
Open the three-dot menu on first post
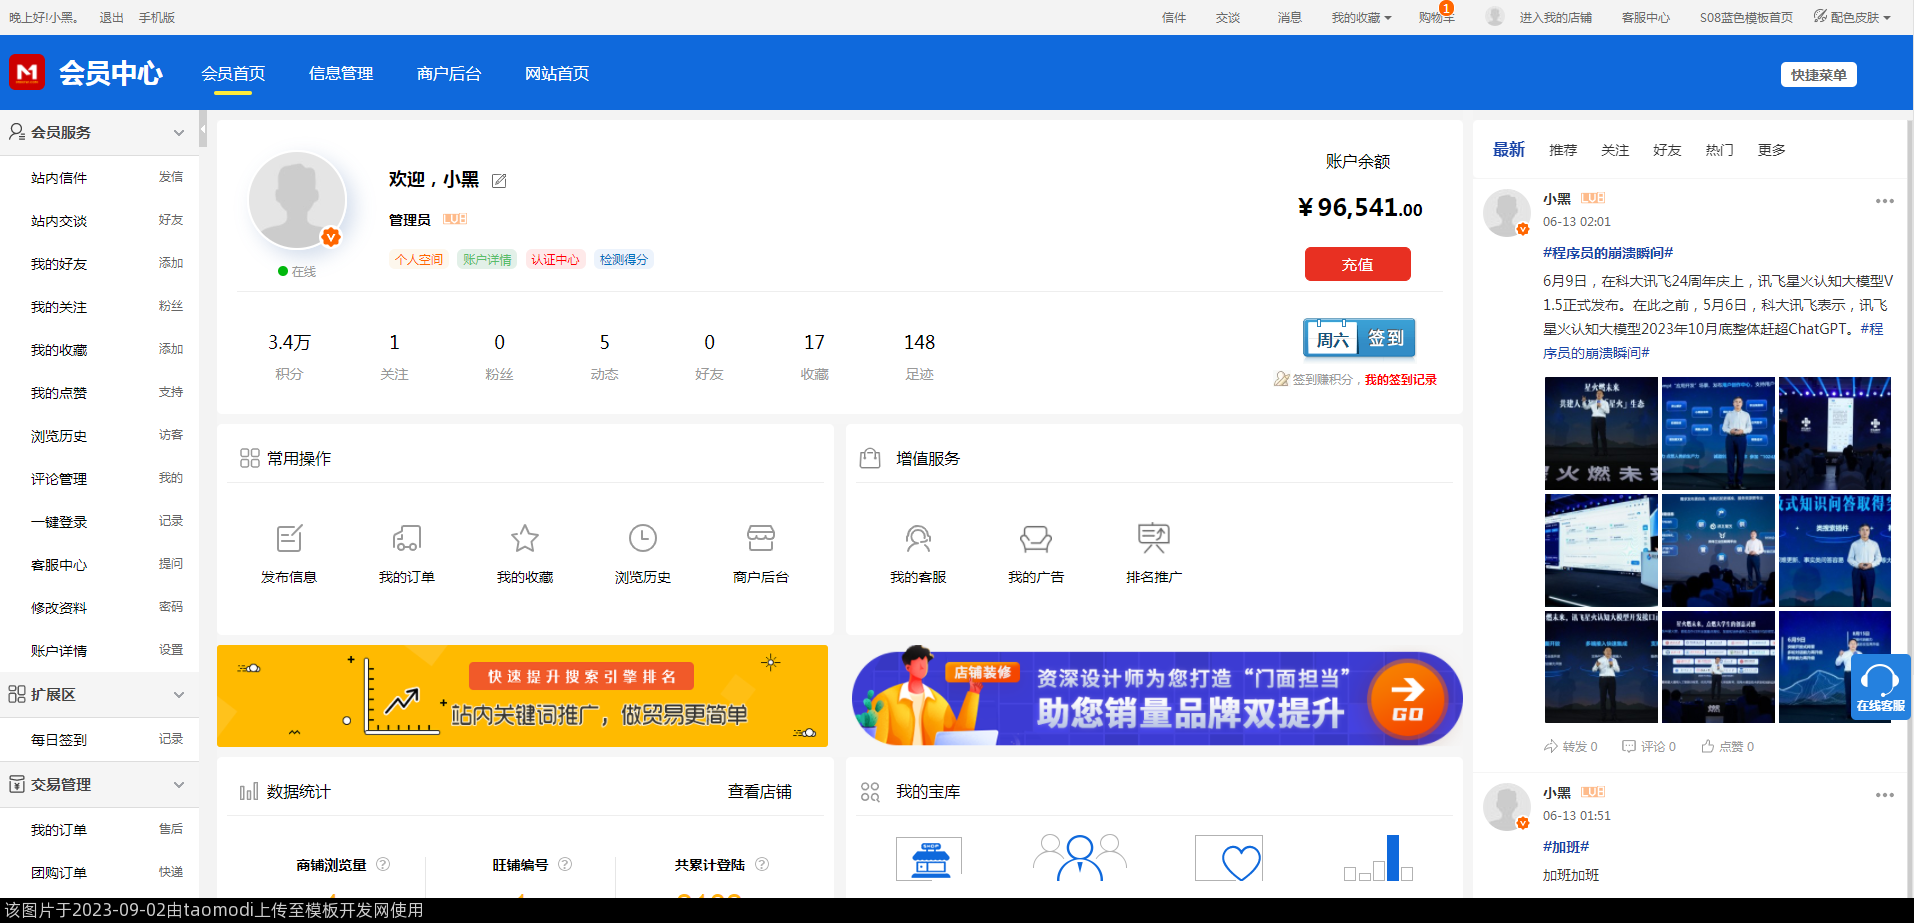(x=1884, y=201)
